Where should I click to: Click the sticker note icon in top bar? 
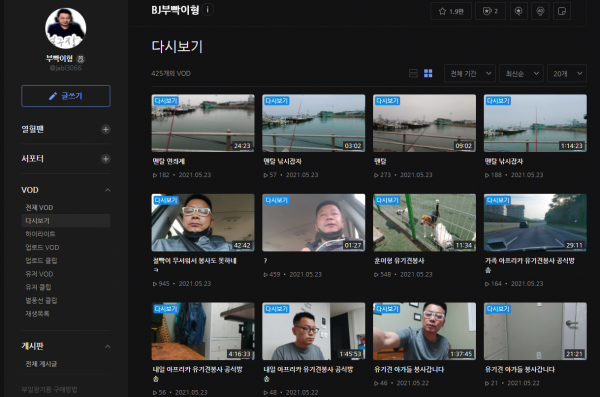(562, 11)
